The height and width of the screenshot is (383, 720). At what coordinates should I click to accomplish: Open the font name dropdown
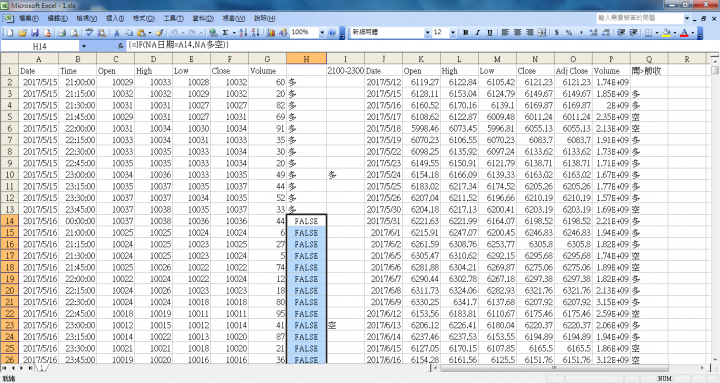tap(428, 33)
